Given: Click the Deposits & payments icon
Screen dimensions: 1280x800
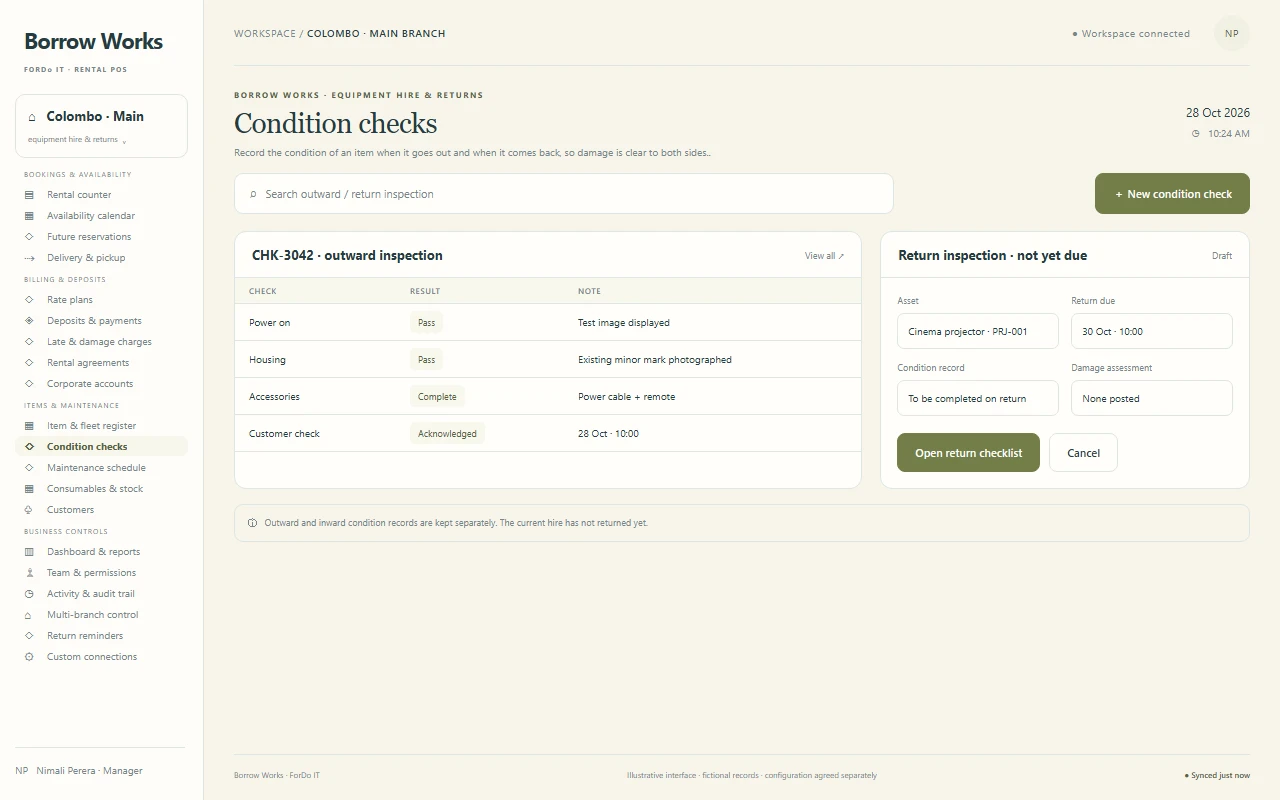Looking at the screenshot, I should click(29, 321).
